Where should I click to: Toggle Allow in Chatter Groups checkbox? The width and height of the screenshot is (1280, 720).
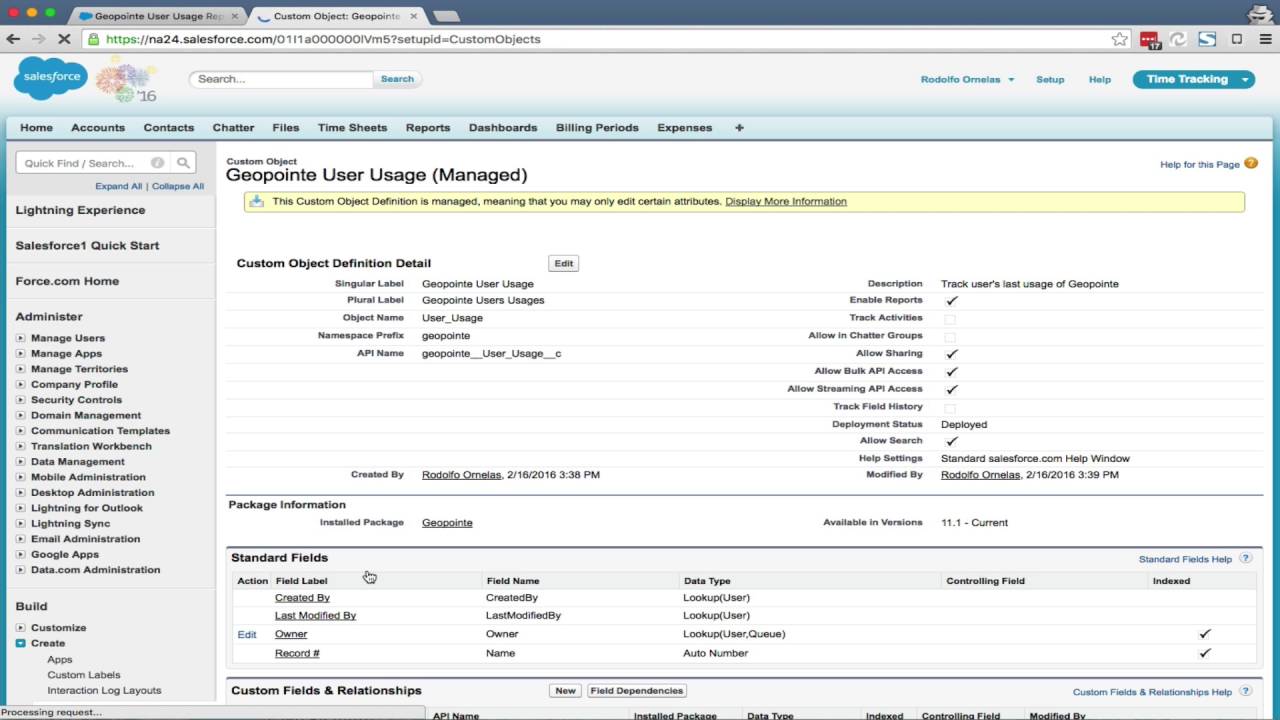950,337
